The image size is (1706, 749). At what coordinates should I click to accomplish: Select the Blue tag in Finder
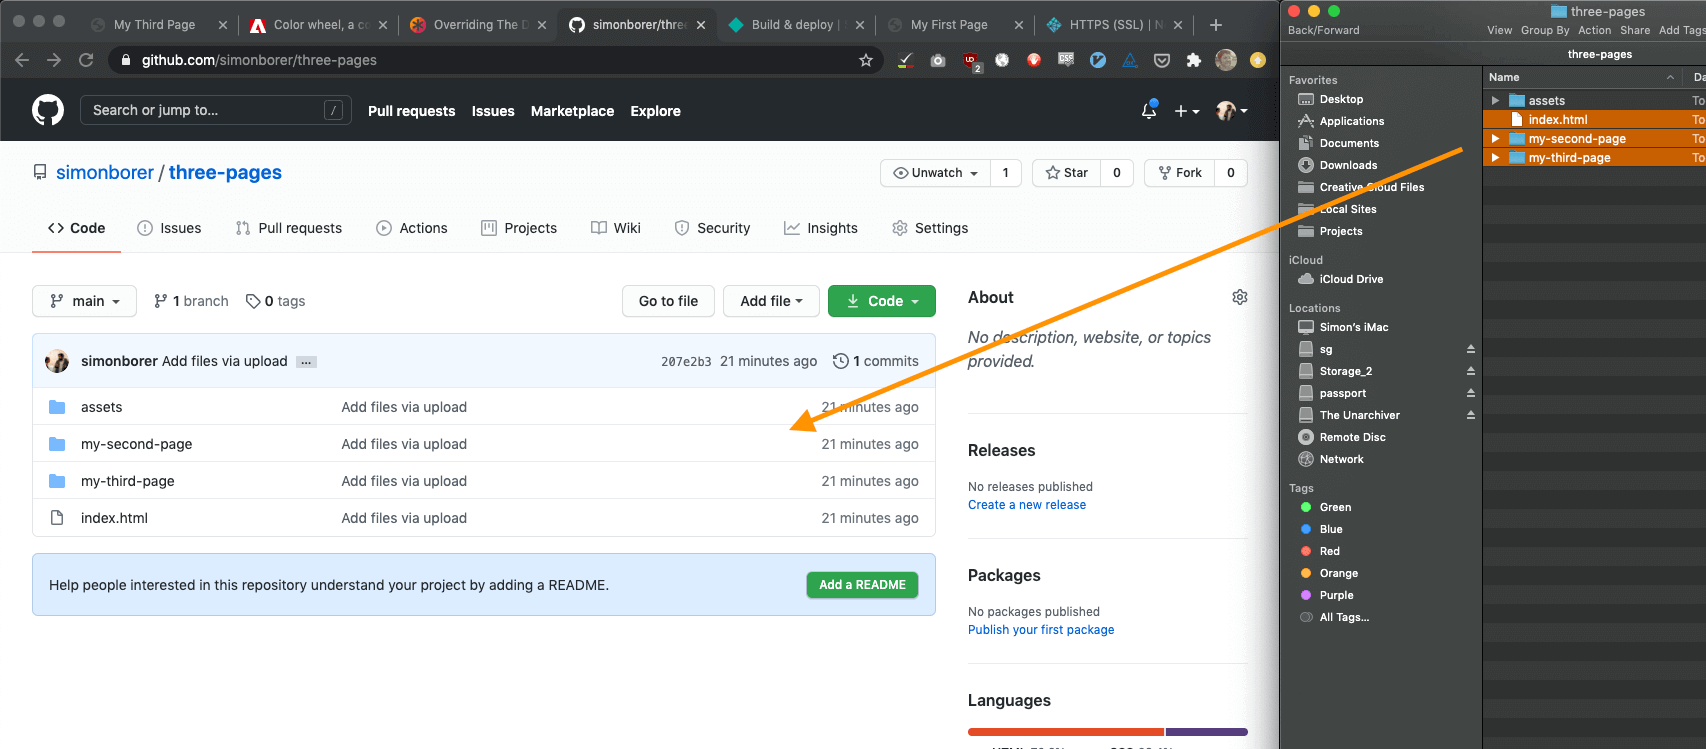pyautogui.click(x=1322, y=529)
